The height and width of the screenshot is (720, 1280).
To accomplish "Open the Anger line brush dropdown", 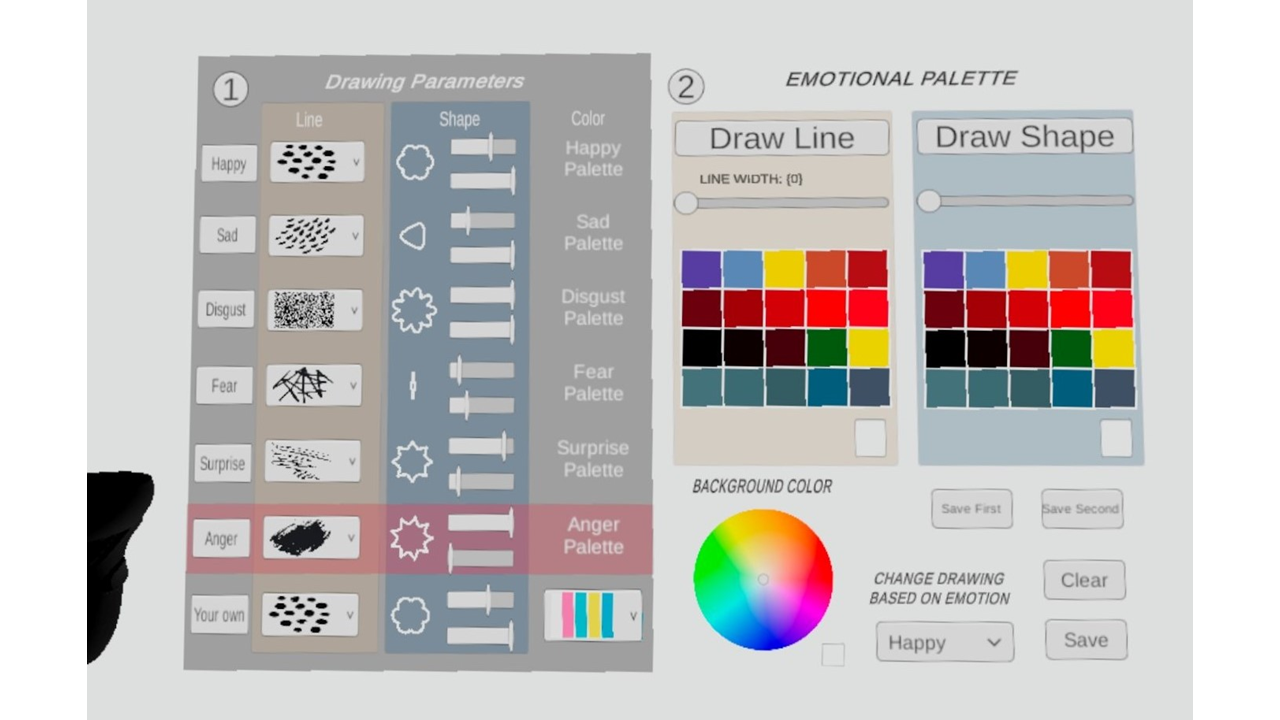I will (311, 538).
